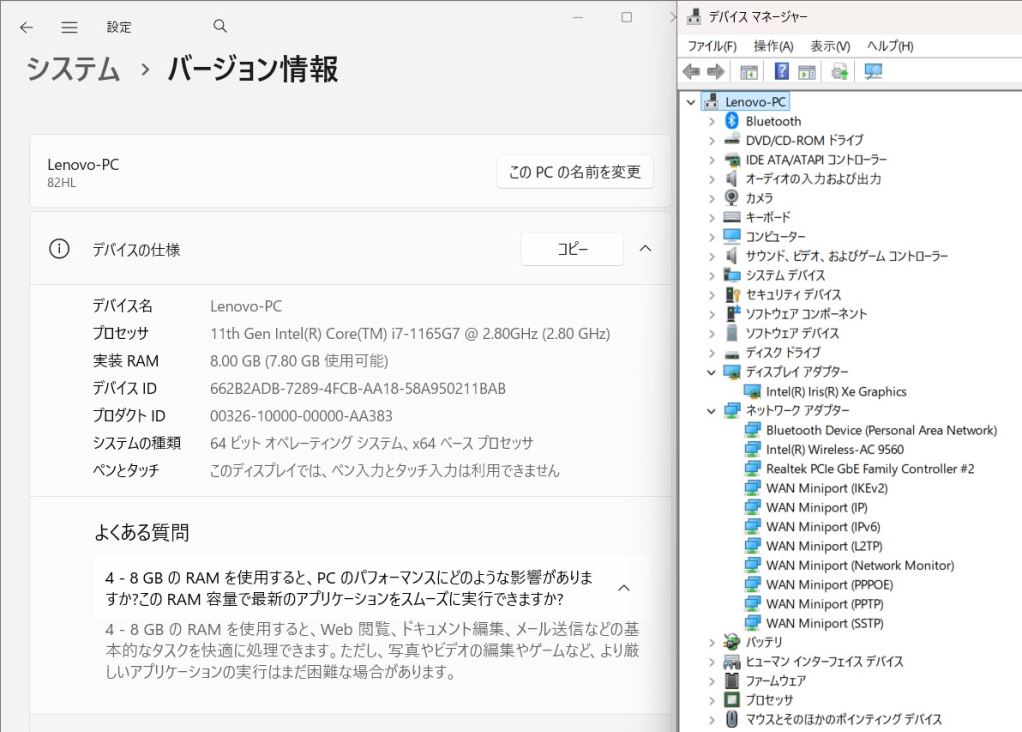
Task: Expand the Bluetooth category
Action: [712, 121]
